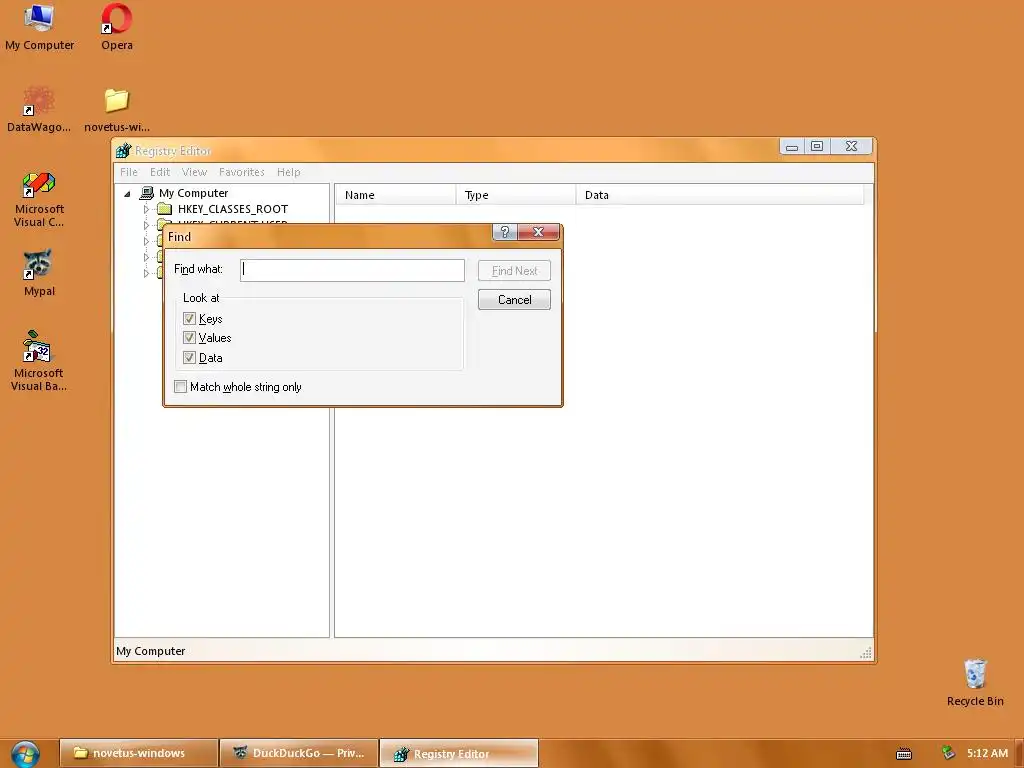The image size is (1024, 768).
Task: Click the Type column header
Action: point(516,195)
